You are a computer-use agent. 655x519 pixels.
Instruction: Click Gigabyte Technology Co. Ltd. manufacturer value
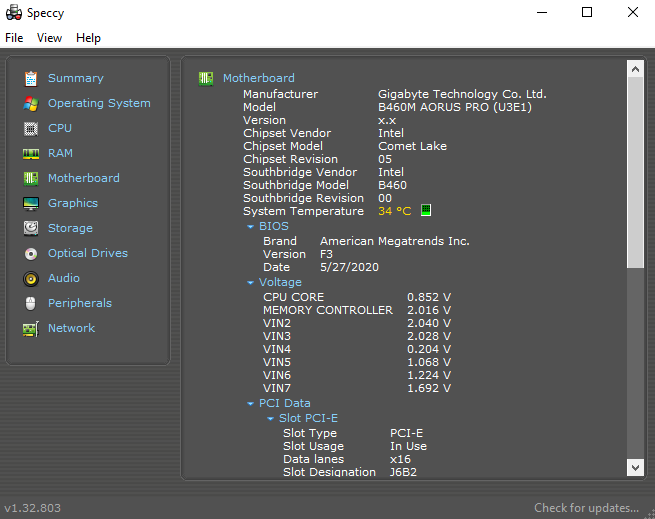pyautogui.click(x=462, y=94)
